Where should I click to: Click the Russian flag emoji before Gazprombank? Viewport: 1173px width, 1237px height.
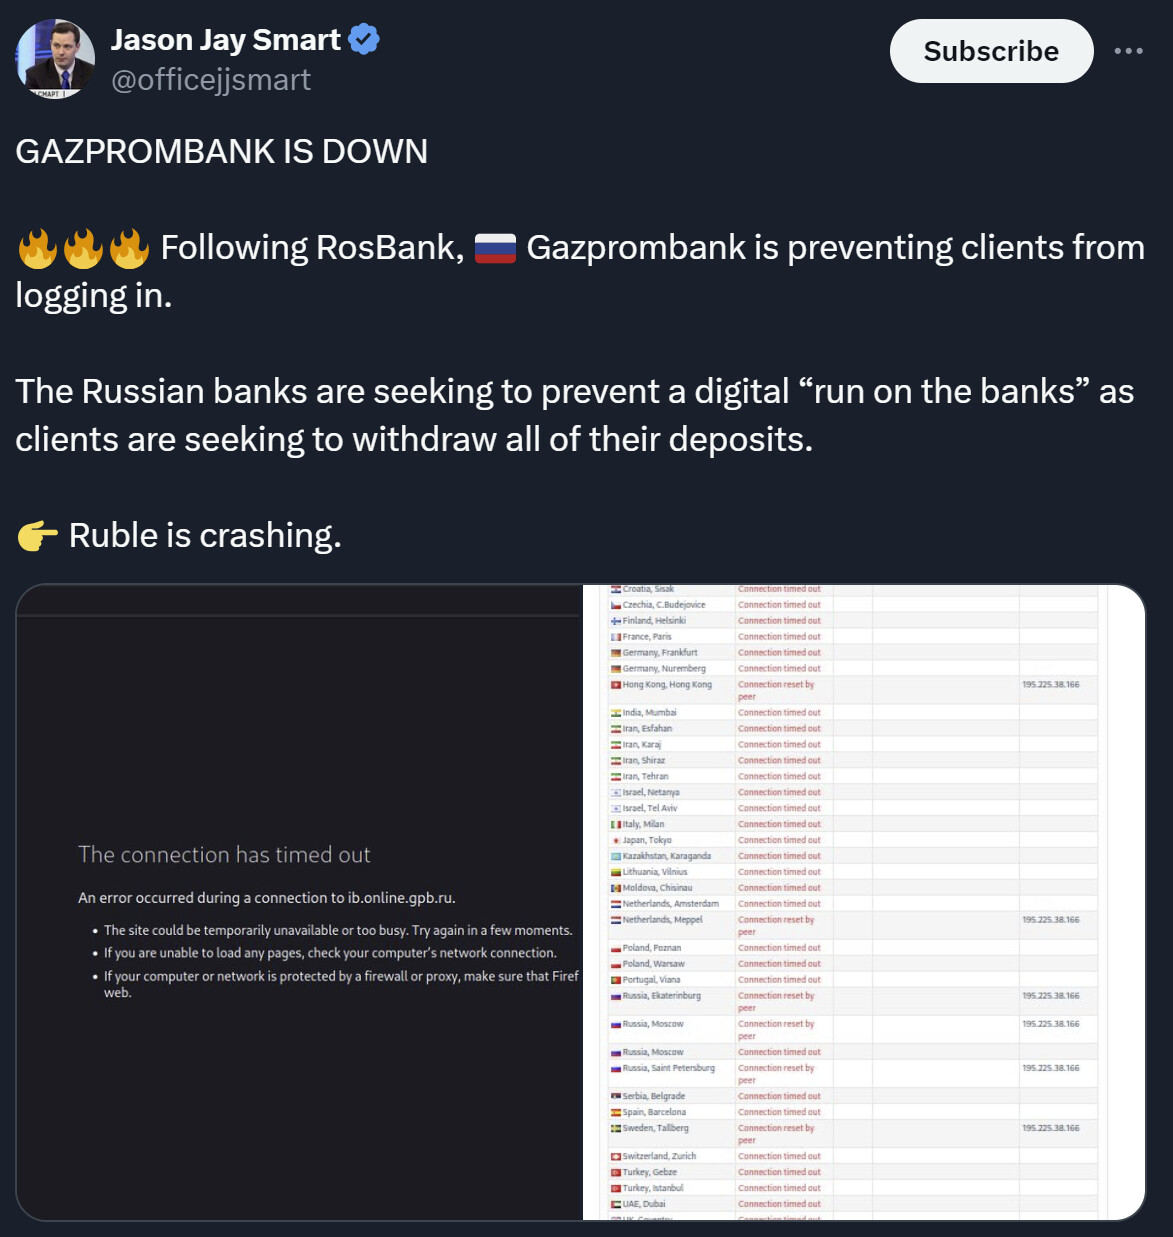click(x=495, y=248)
